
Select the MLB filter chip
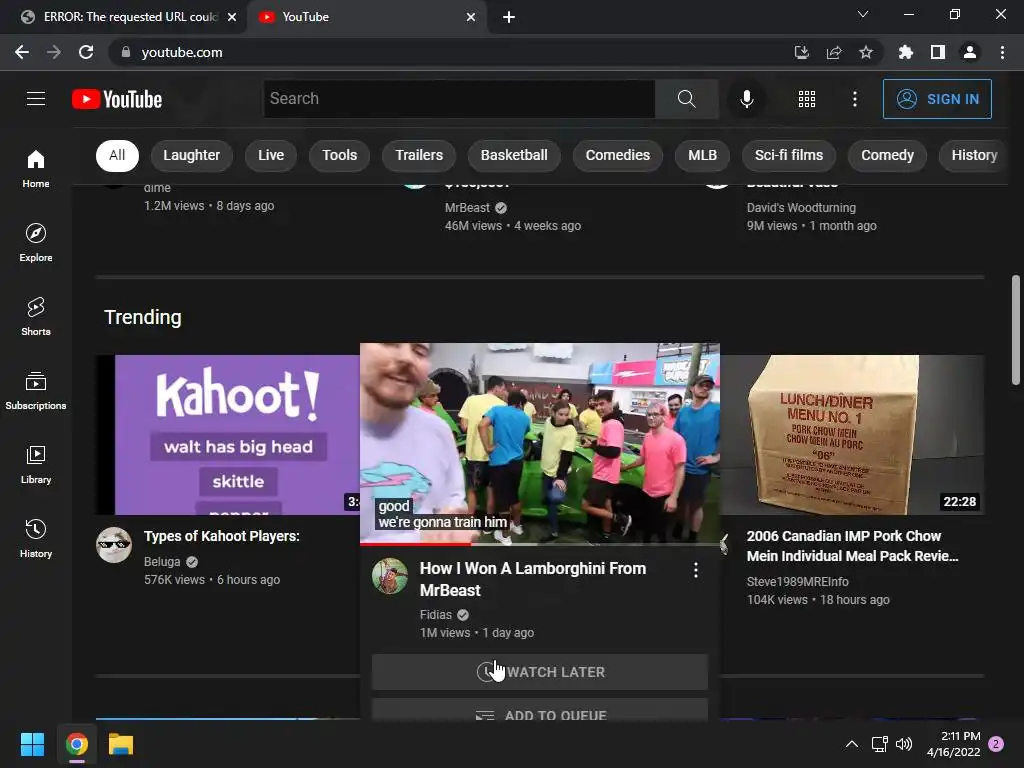[702, 155]
